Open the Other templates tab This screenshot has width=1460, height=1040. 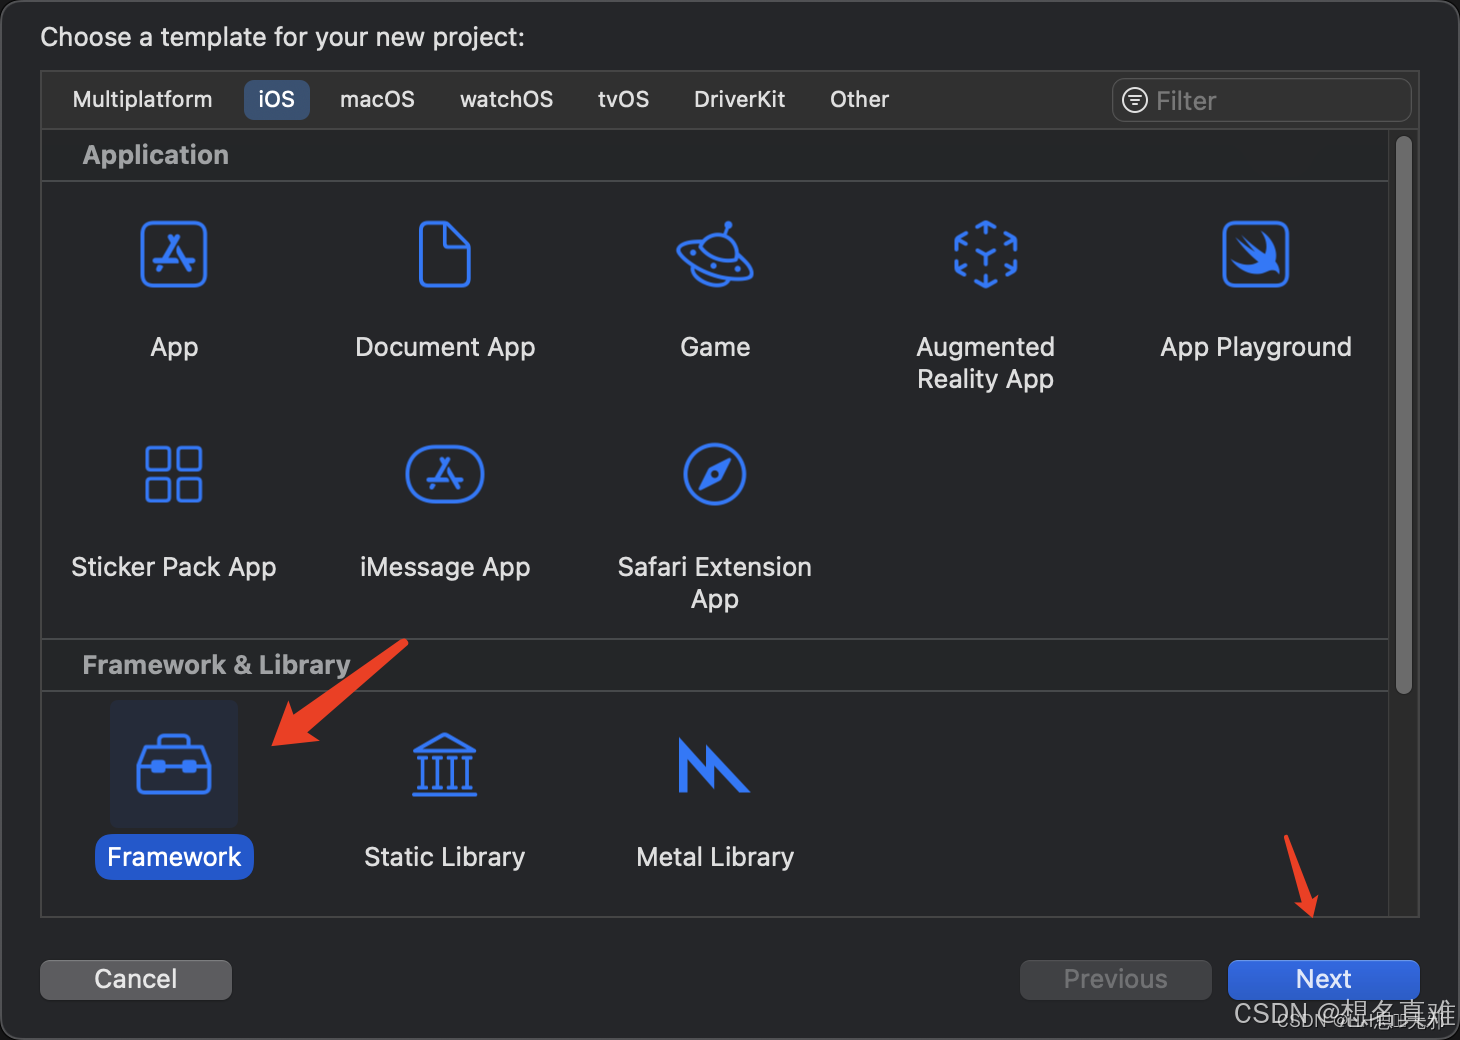pyautogui.click(x=859, y=99)
